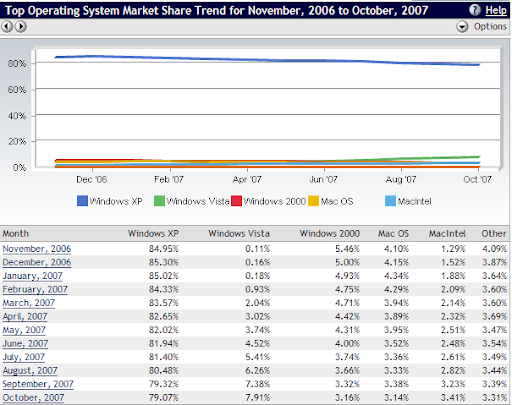Click the Other column header
Viewport: 512px width, 405px height.
tap(494, 234)
